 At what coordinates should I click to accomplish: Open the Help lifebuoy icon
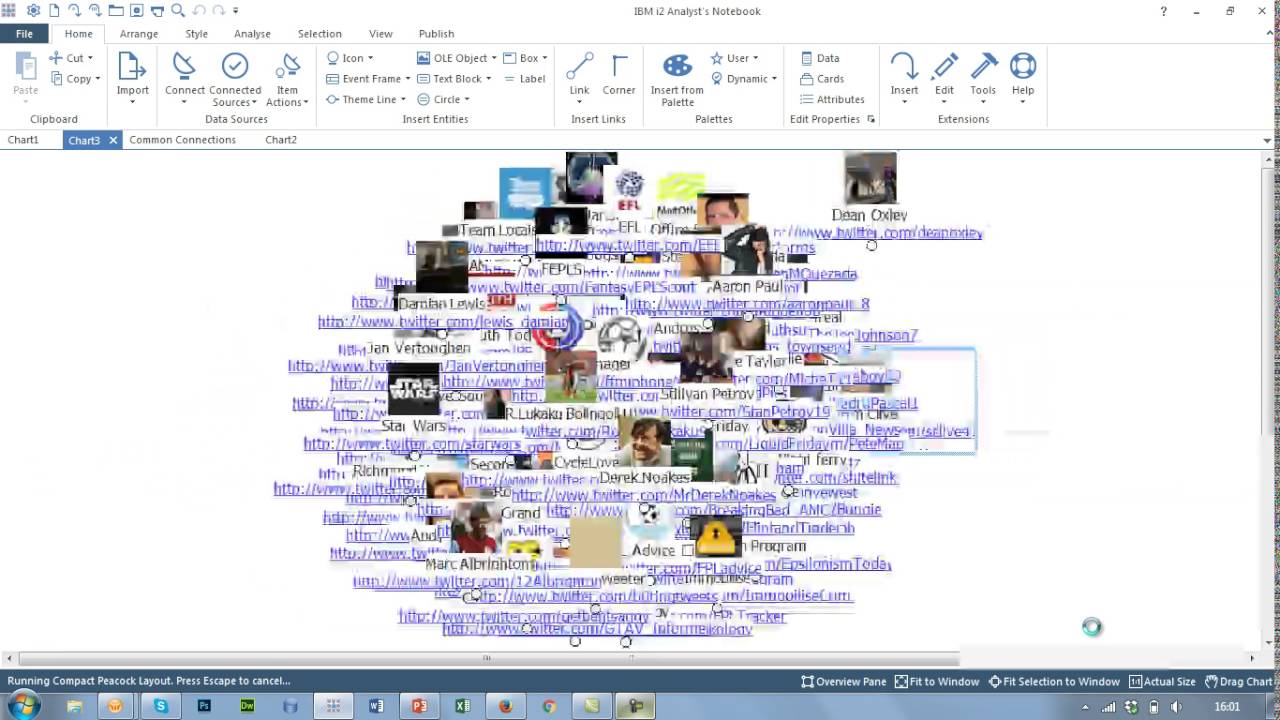click(1022, 66)
